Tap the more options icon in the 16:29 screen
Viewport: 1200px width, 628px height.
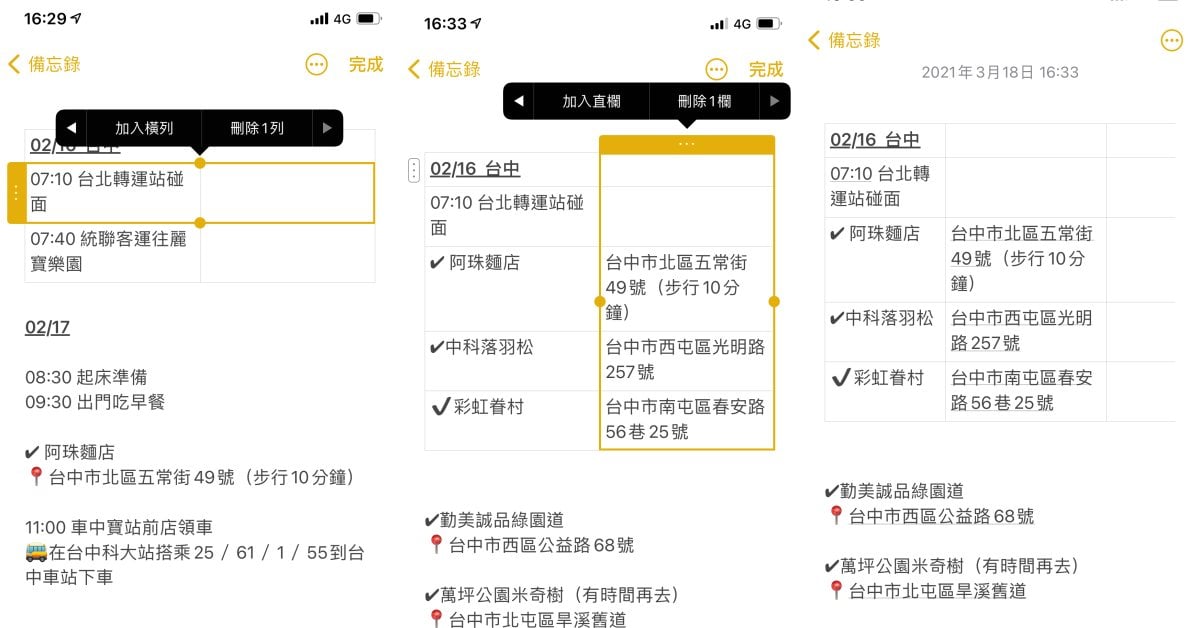tap(316, 65)
